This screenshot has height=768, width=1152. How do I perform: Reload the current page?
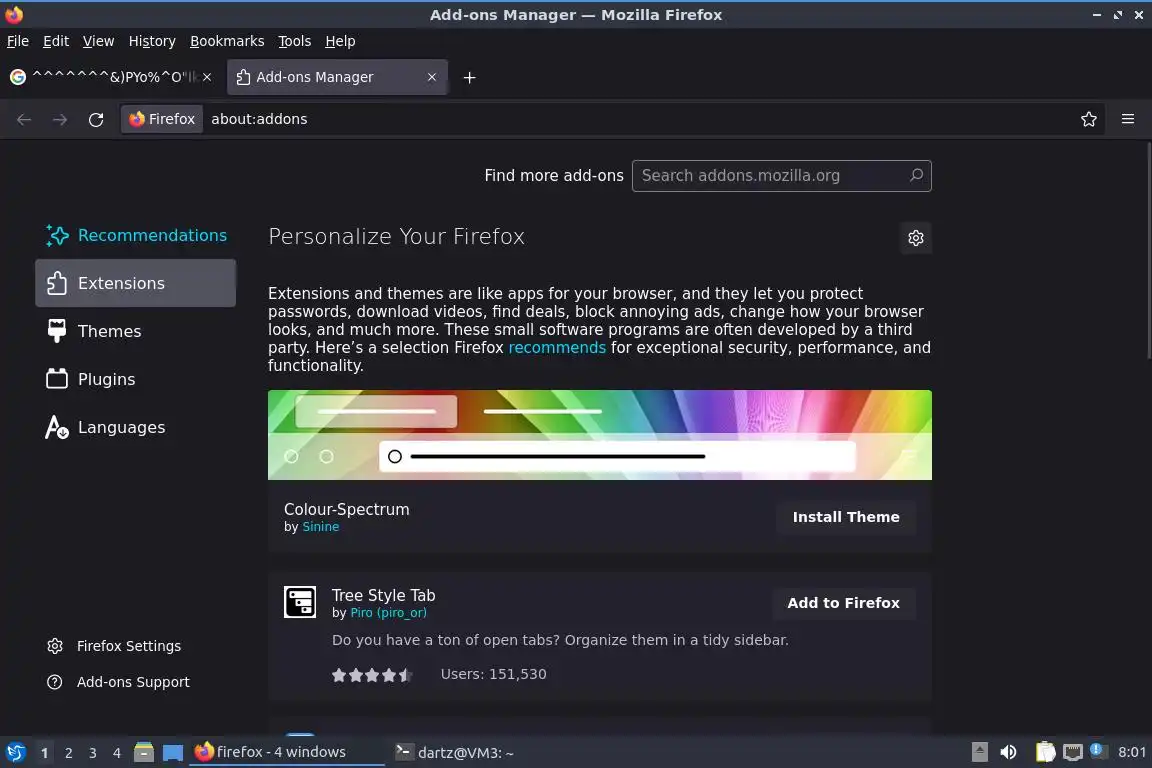pyautogui.click(x=96, y=119)
